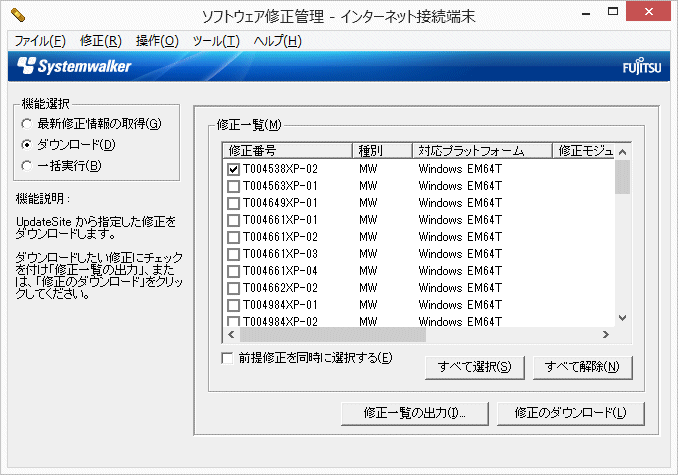The width and height of the screenshot is (678, 475).
Task: Click the vertical scrollbar thumb
Action: (x=623, y=177)
